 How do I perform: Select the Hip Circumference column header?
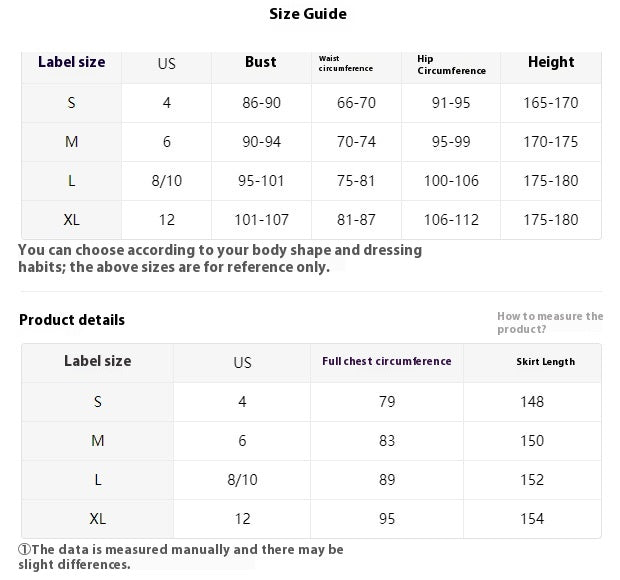(451, 65)
